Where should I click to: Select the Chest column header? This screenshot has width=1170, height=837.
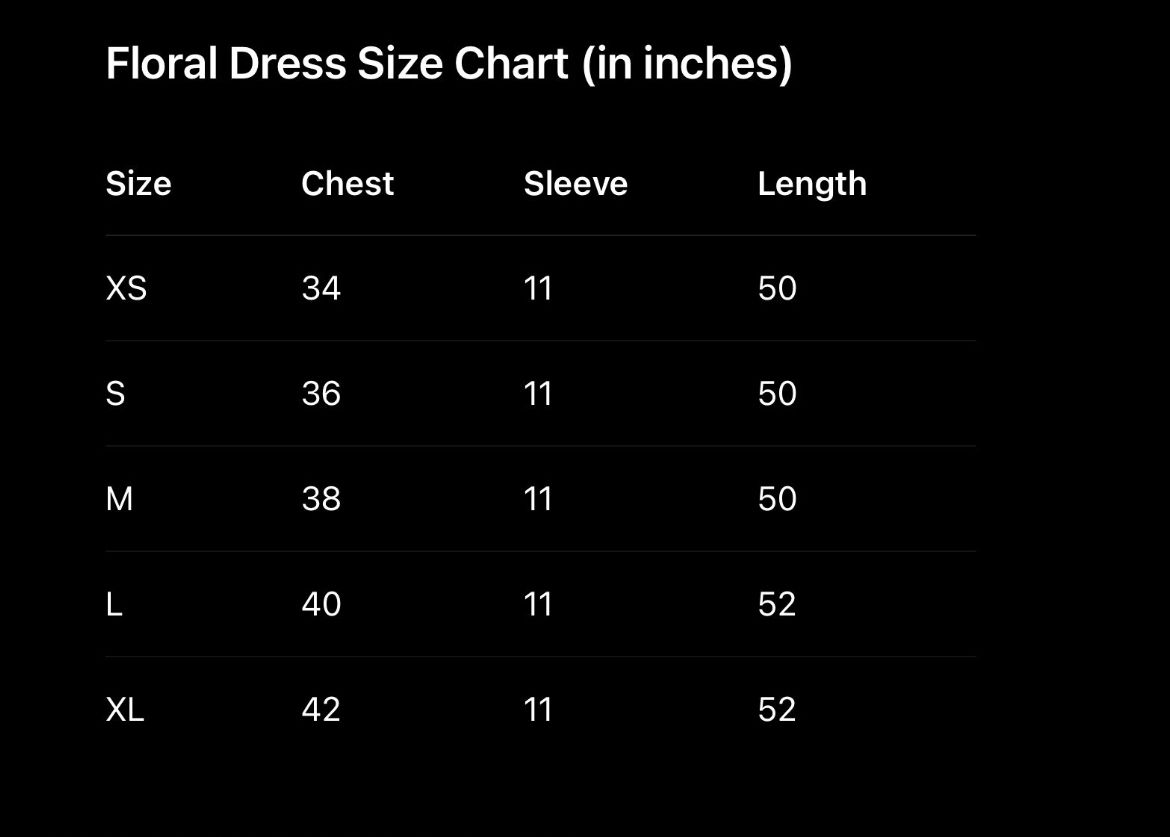tap(347, 184)
